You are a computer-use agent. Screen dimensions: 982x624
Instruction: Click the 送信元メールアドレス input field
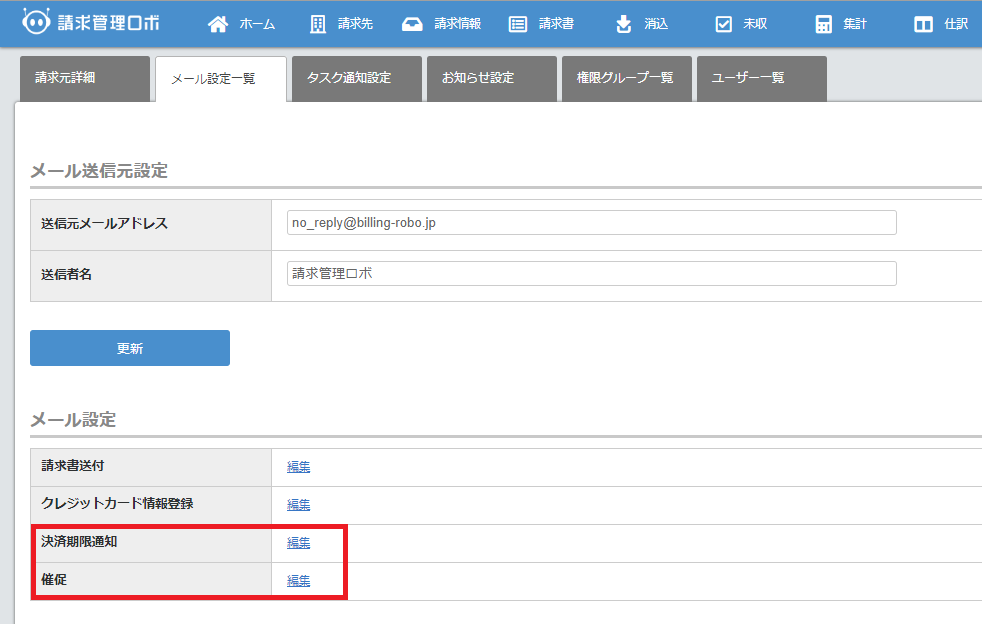click(591, 223)
